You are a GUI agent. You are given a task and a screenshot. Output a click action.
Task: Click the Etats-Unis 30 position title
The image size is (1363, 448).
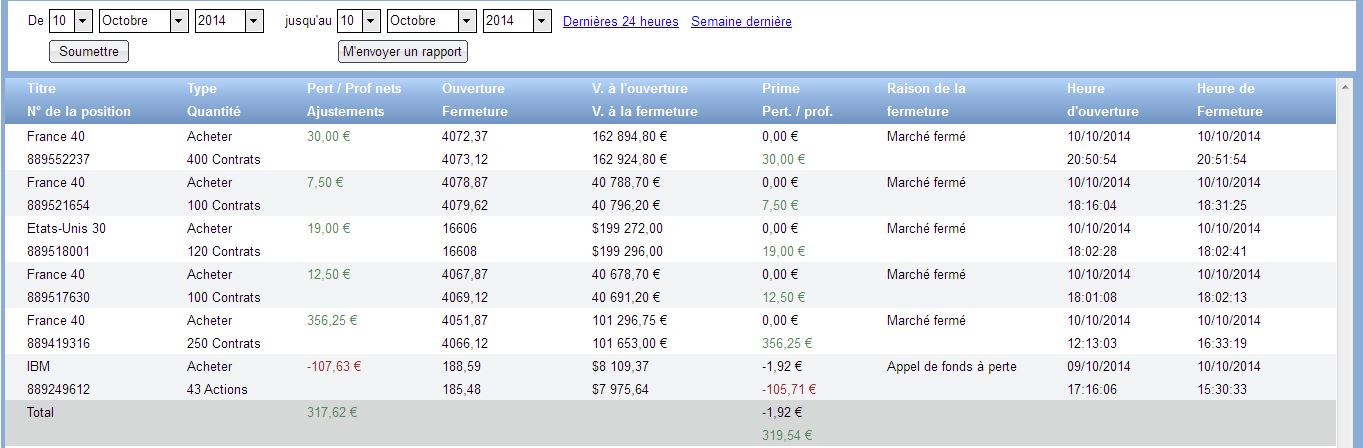66,228
